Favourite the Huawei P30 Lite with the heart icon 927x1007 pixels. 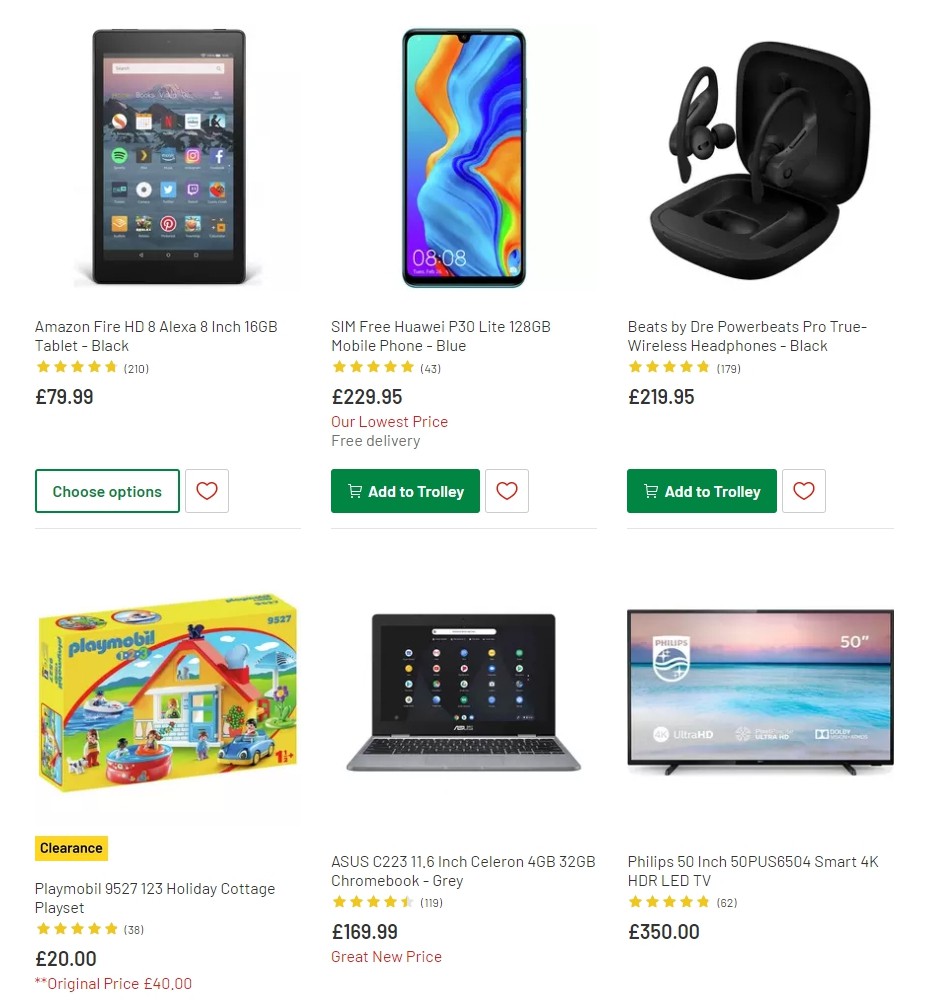tap(507, 491)
